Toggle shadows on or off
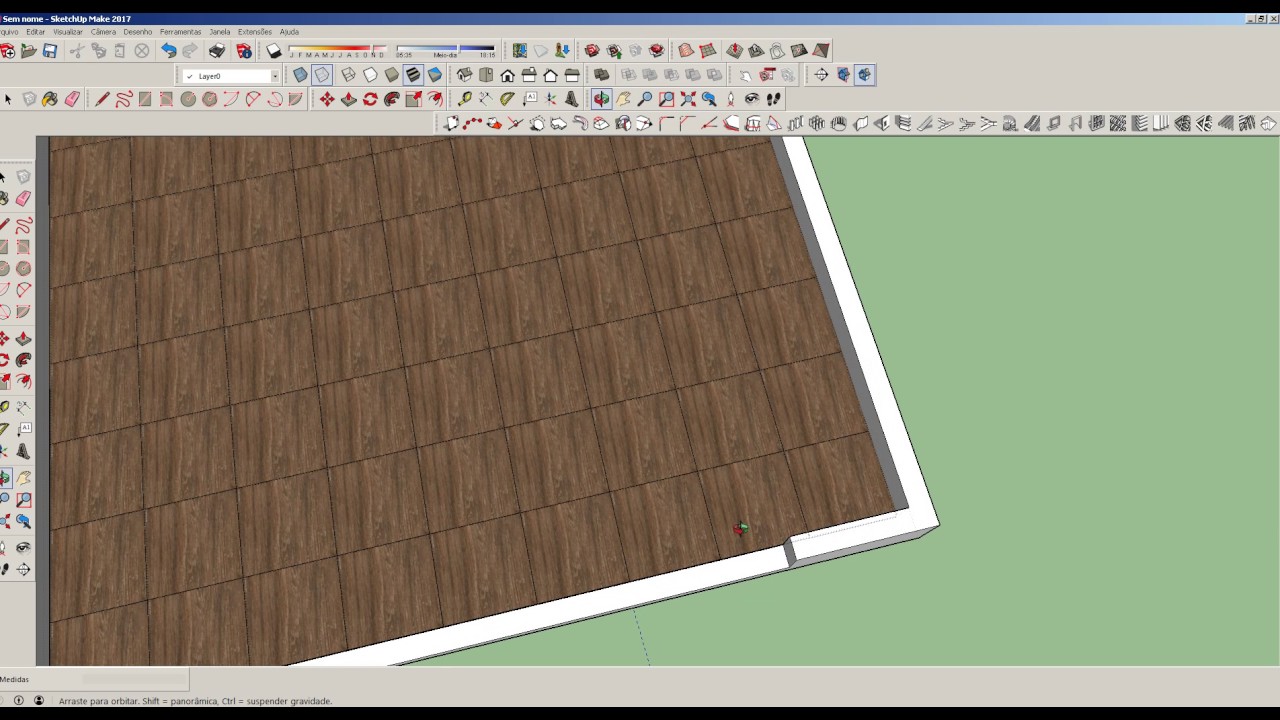 coord(274,51)
